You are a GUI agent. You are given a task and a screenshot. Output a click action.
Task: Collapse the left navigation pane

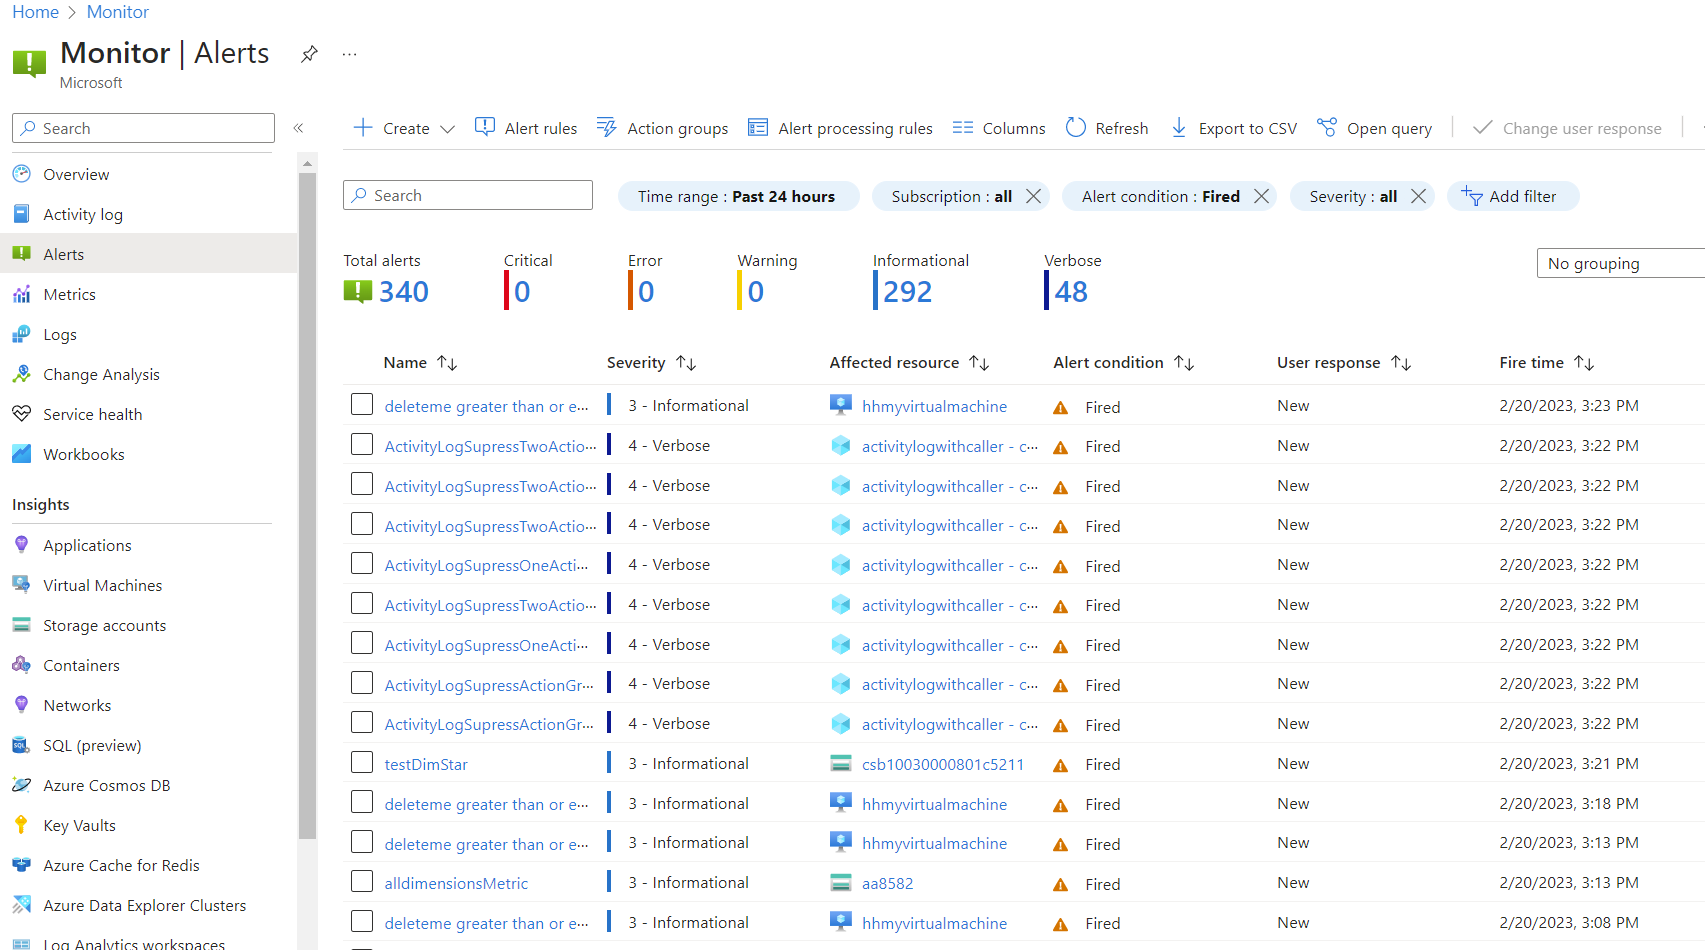(x=298, y=127)
